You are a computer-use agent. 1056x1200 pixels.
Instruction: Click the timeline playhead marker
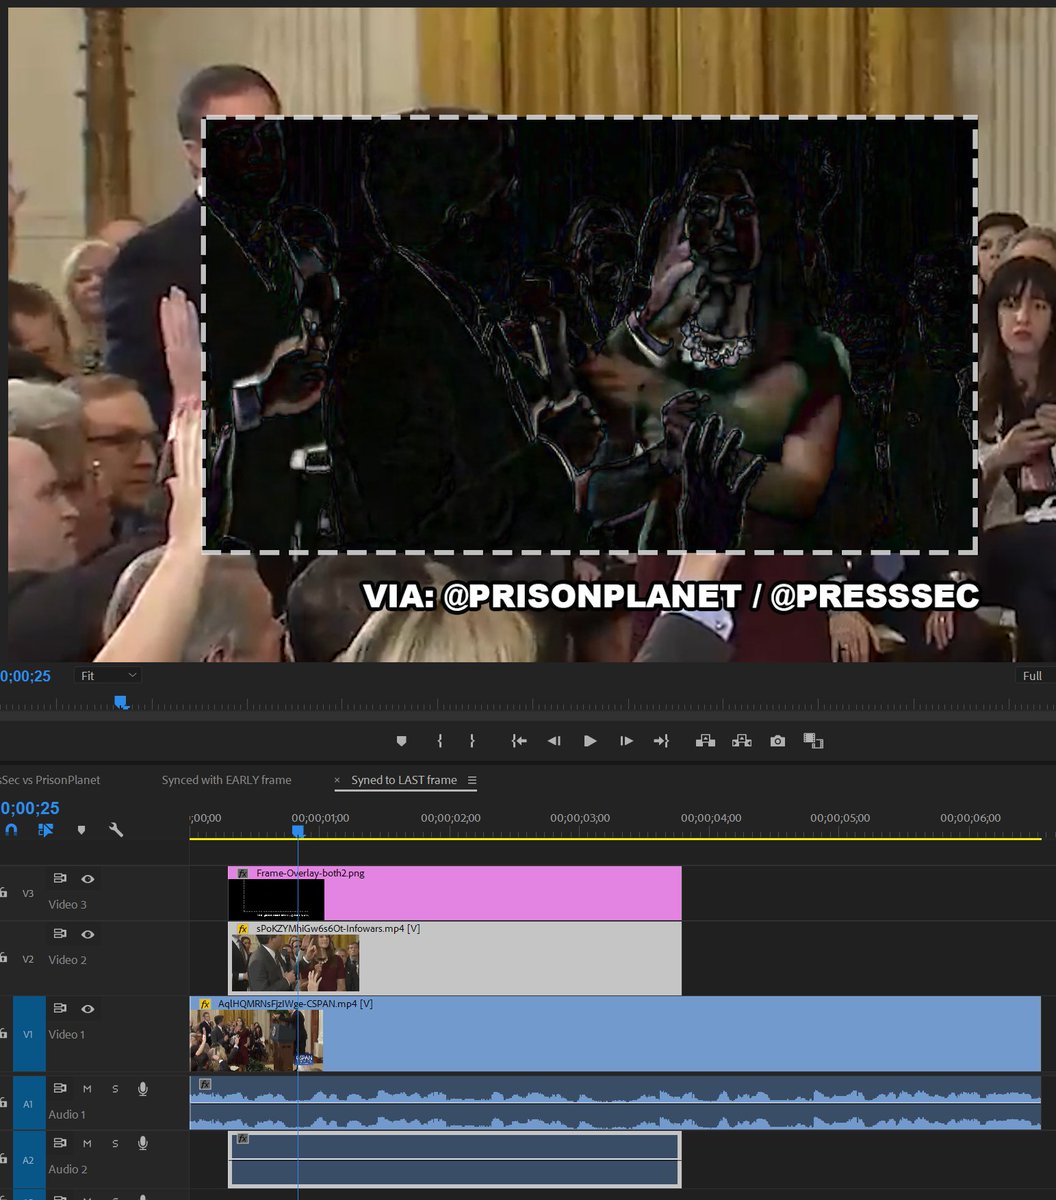pyautogui.click(x=298, y=831)
